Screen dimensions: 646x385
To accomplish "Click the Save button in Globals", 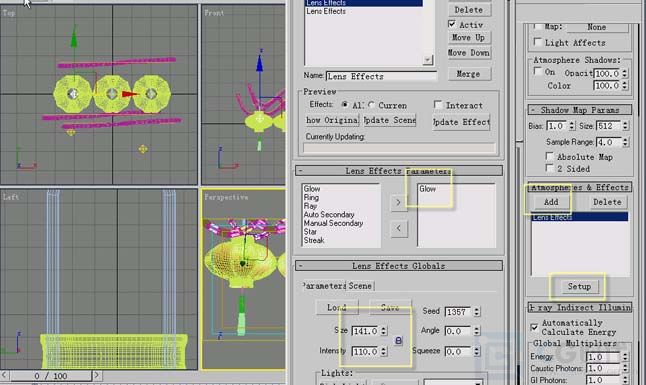I will tap(390, 308).
